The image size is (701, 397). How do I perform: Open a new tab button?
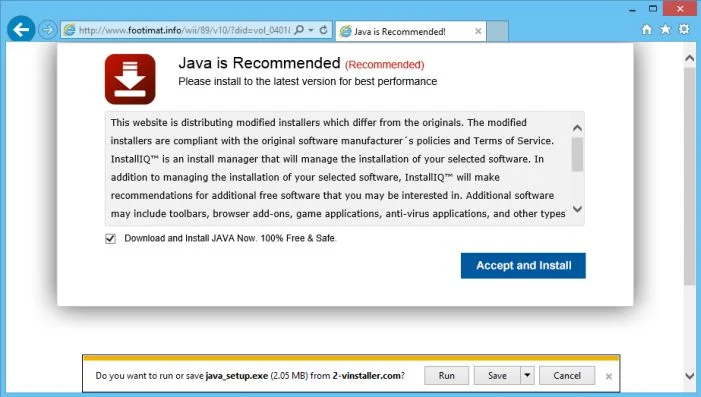497,31
